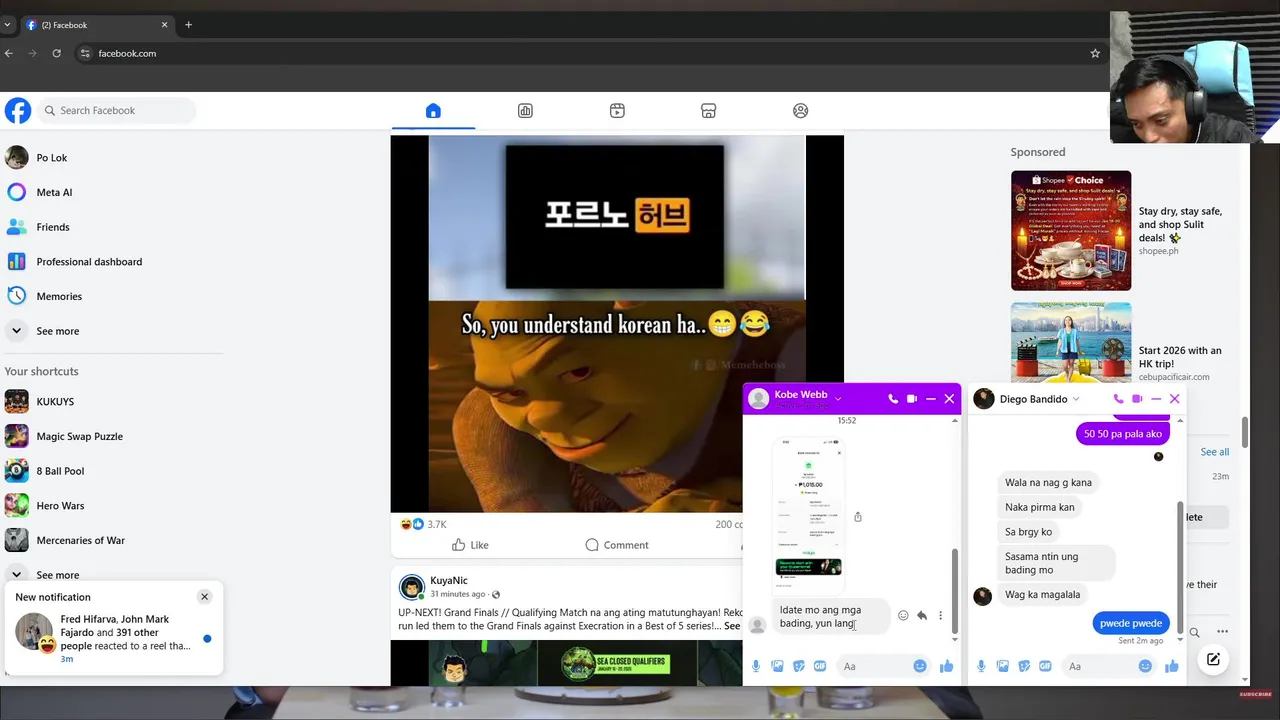Compose a new message with pencil icon
This screenshot has height=720, width=1280.
pos(1213,659)
